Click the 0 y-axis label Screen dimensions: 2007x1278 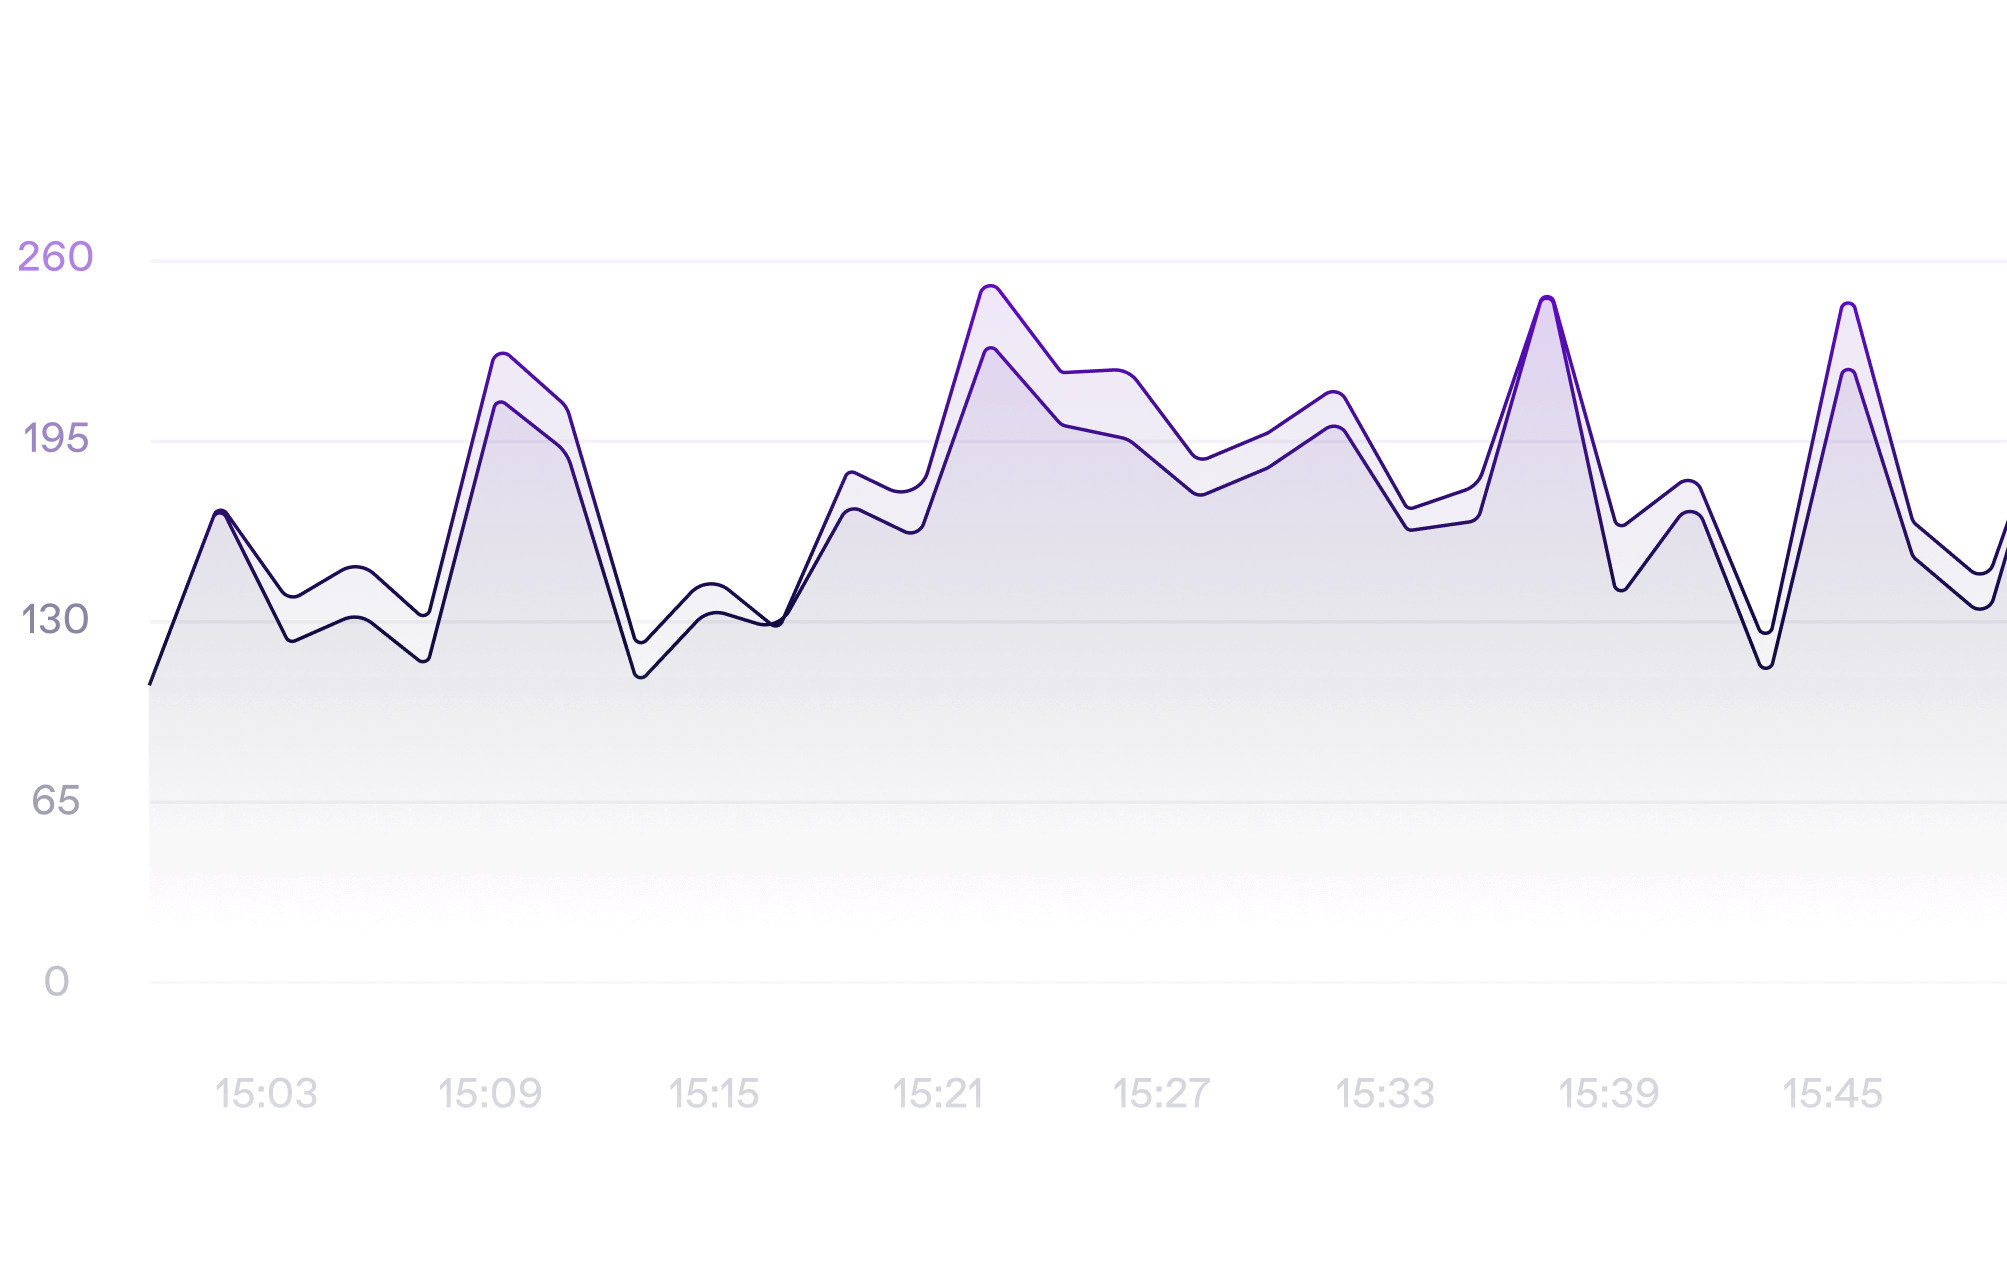(57, 982)
